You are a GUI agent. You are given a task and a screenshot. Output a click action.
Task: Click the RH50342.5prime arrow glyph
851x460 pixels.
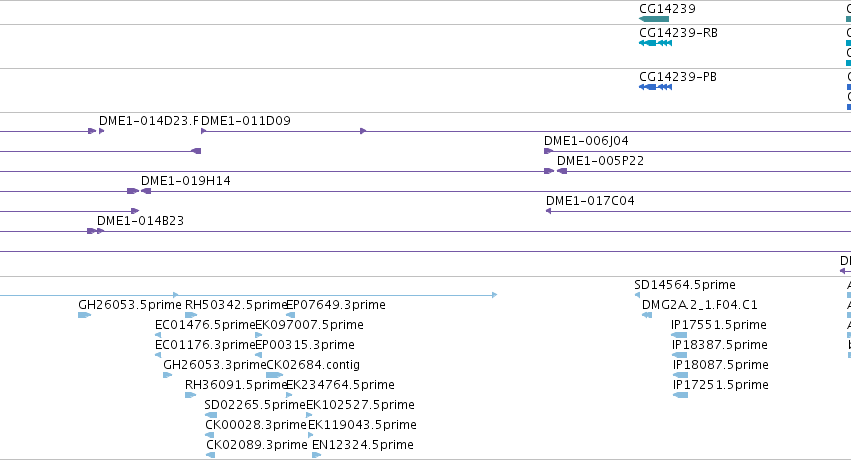(x=191, y=315)
